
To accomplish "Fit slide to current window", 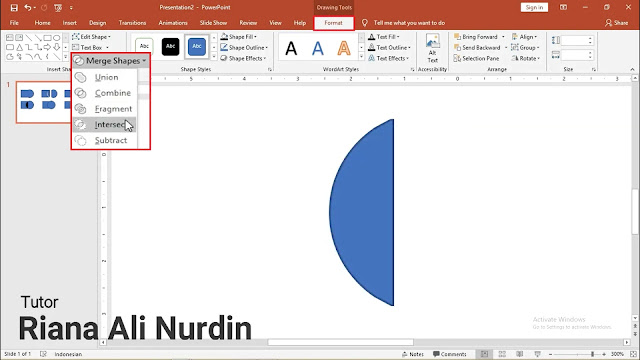I will 633,354.
